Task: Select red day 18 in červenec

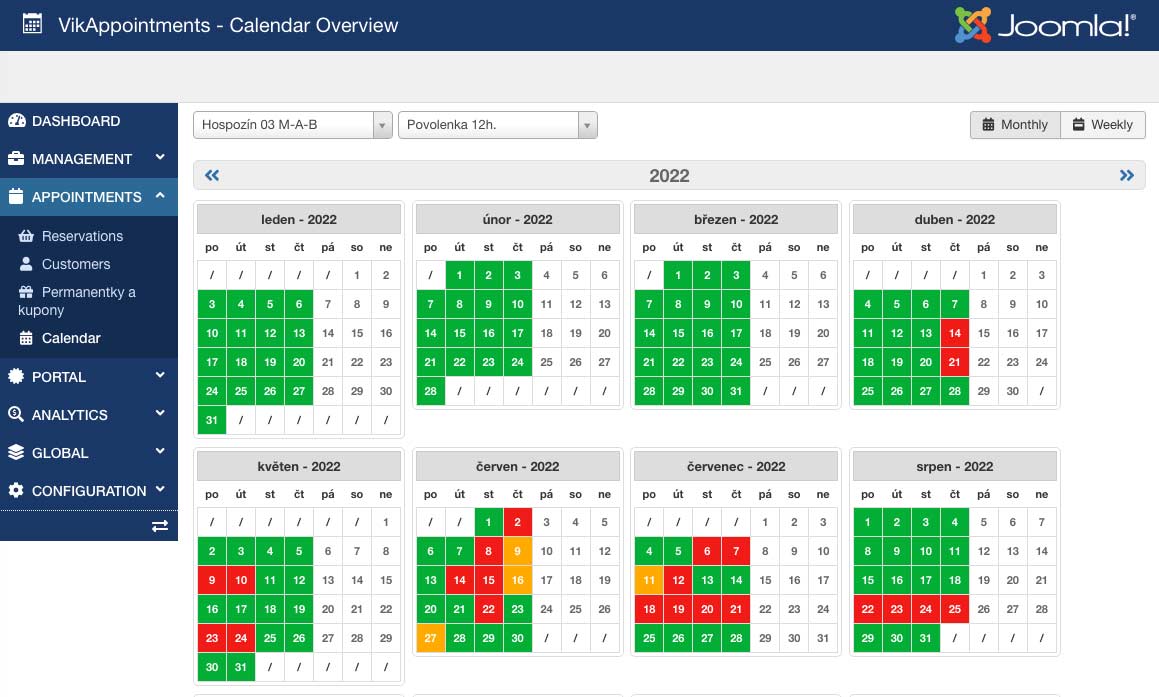Action: click(649, 609)
